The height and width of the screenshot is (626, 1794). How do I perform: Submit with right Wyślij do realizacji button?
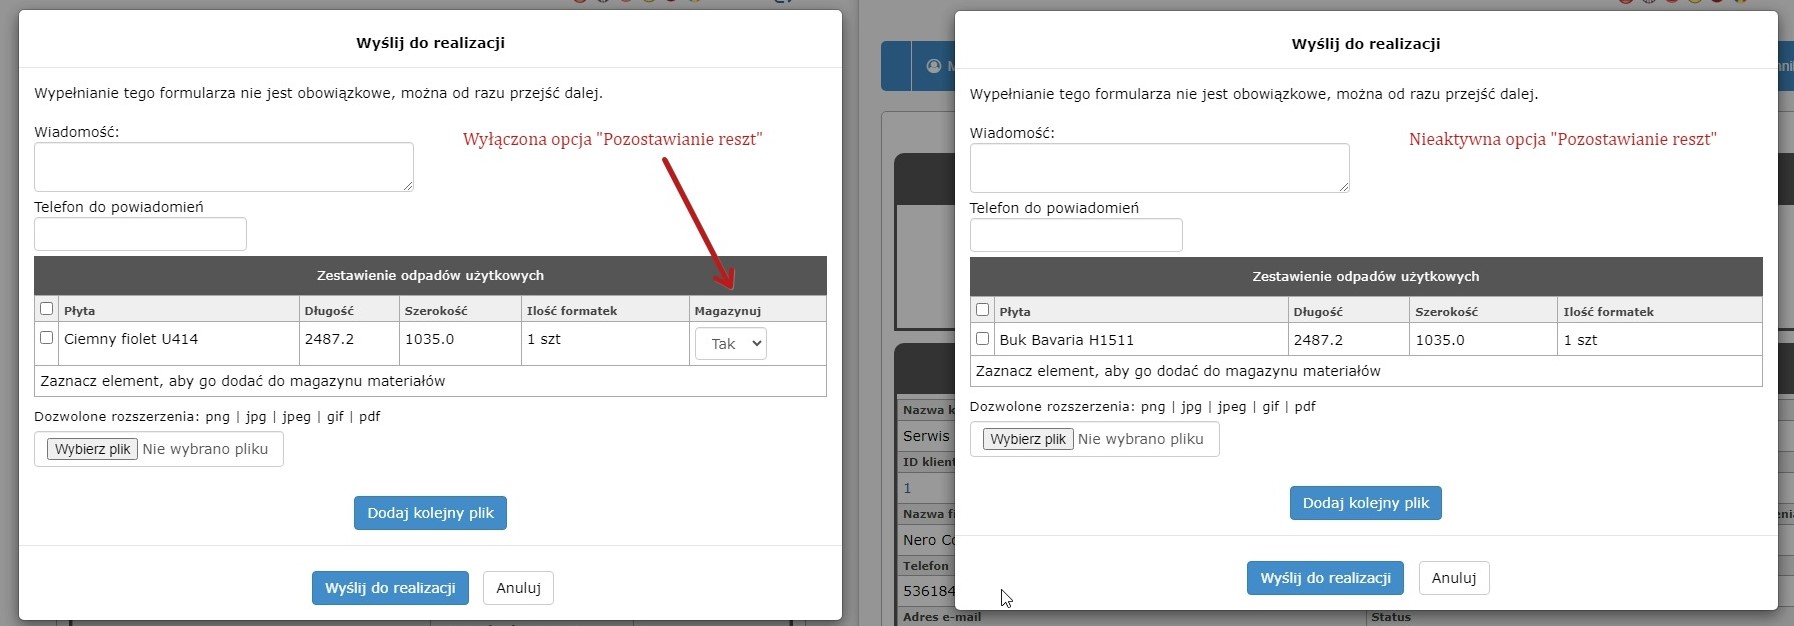point(1325,578)
